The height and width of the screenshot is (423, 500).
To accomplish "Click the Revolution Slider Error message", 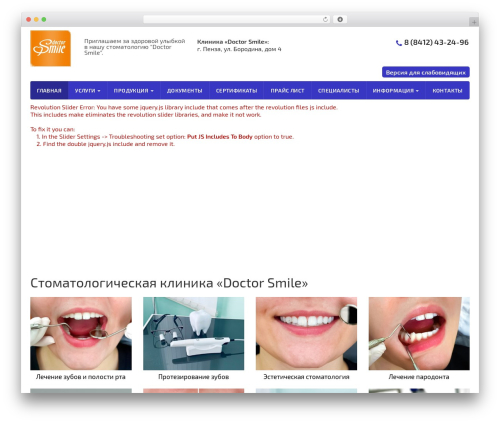I will click(x=184, y=111).
